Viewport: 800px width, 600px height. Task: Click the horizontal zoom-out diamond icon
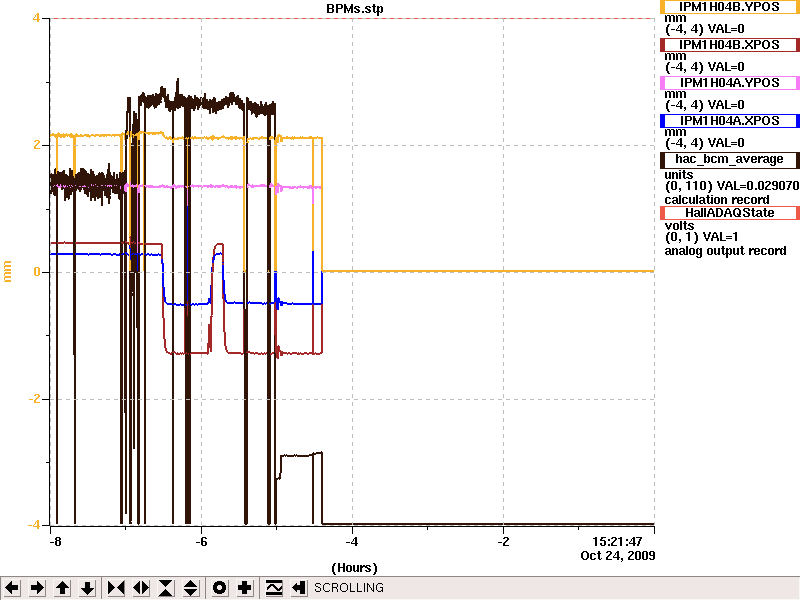click(x=141, y=588)
